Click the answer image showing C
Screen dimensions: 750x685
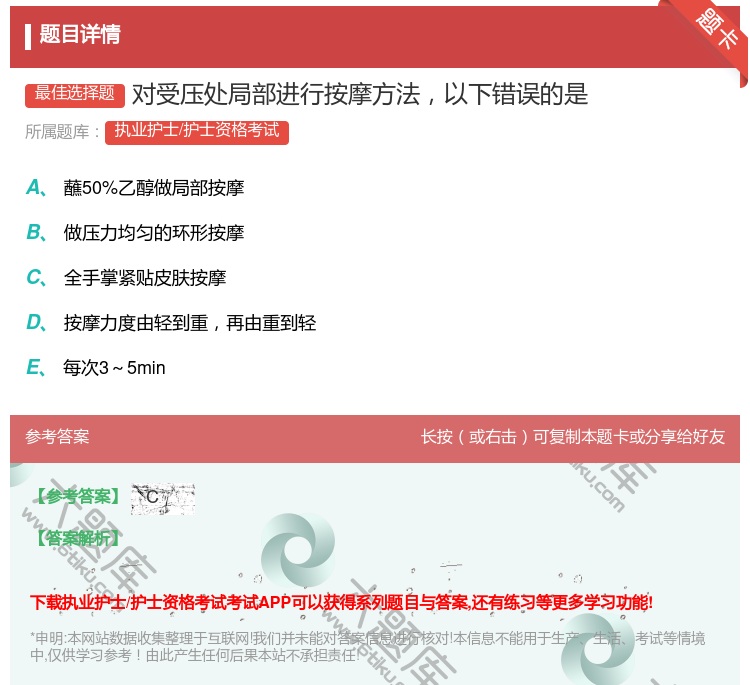tap(163, 499)
